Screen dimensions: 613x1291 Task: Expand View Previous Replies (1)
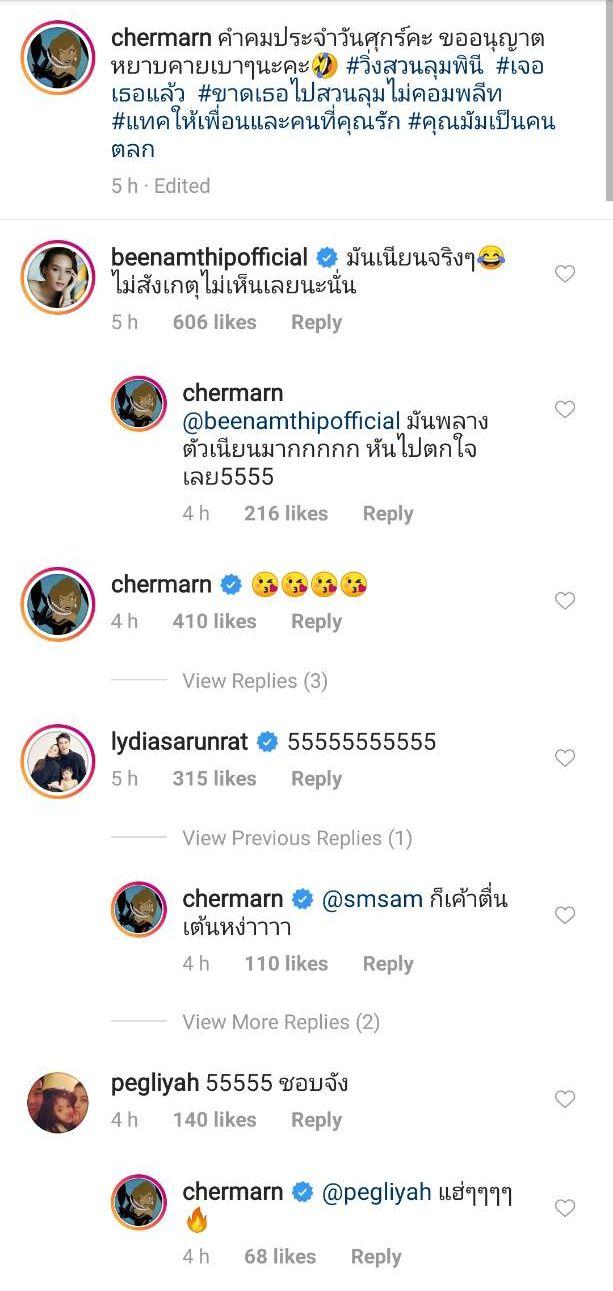point(297,838)
